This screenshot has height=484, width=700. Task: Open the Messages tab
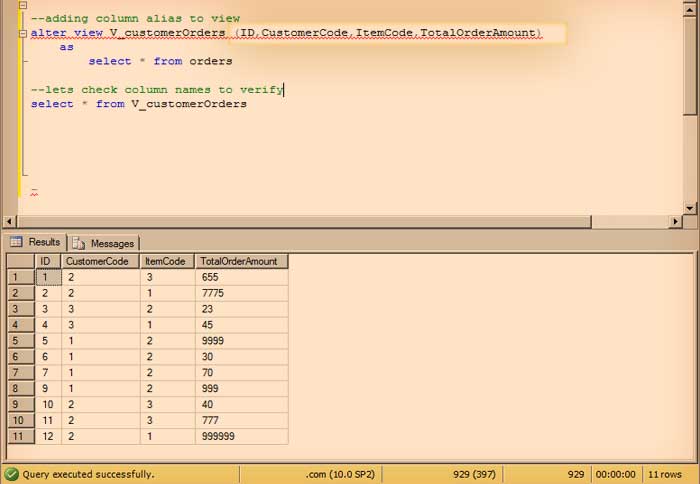coord(104,243)
